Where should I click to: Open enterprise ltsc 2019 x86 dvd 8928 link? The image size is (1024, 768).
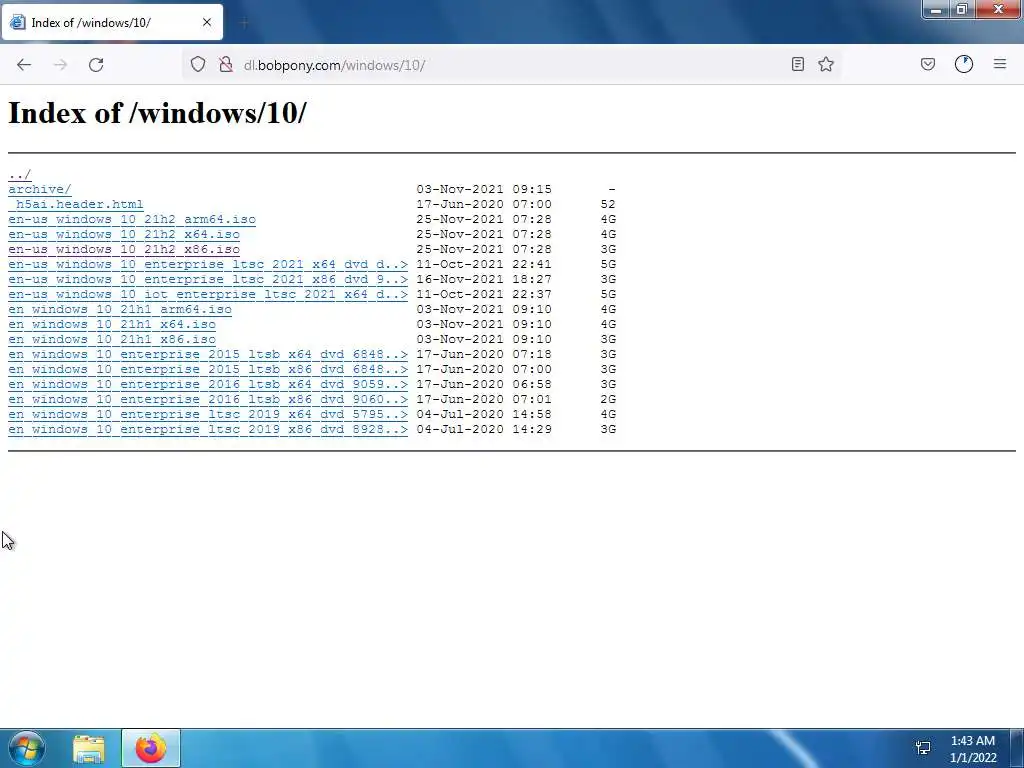tap(208, 430)
